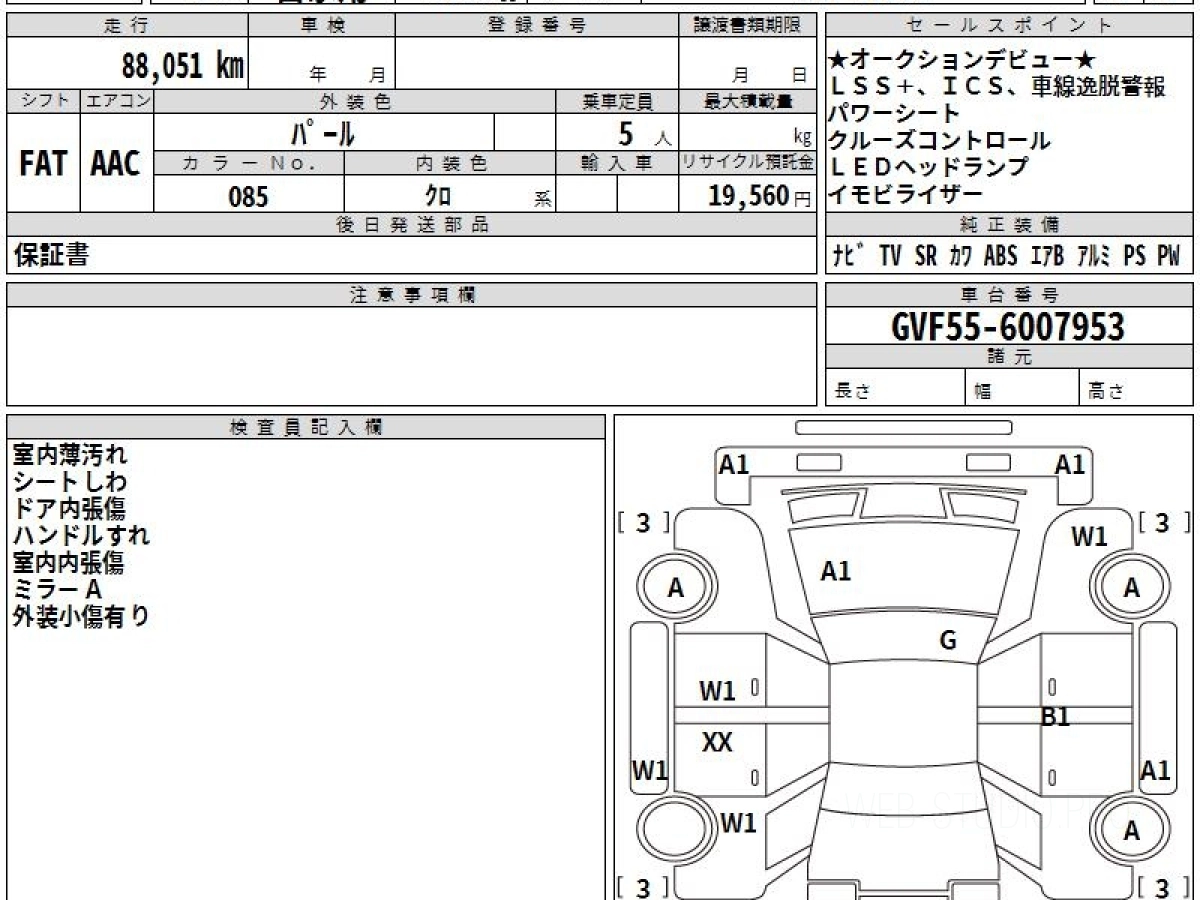Click the XX mark on left door
1200x900 pixels.
pyautogui.click(x=717, y=742)
